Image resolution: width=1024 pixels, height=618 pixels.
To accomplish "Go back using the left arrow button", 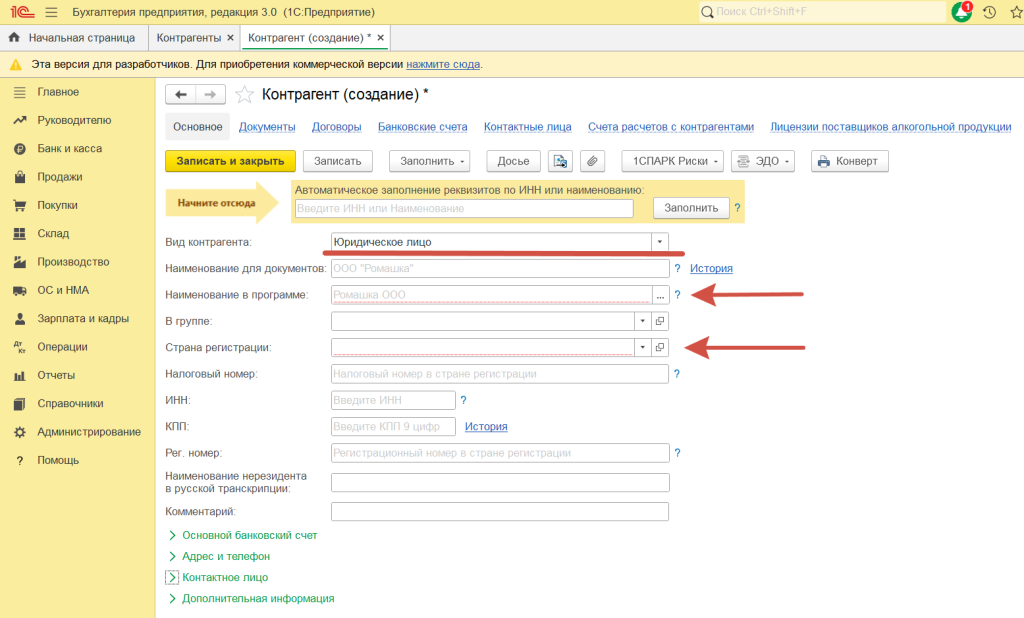I will click(x=181, y=95).
